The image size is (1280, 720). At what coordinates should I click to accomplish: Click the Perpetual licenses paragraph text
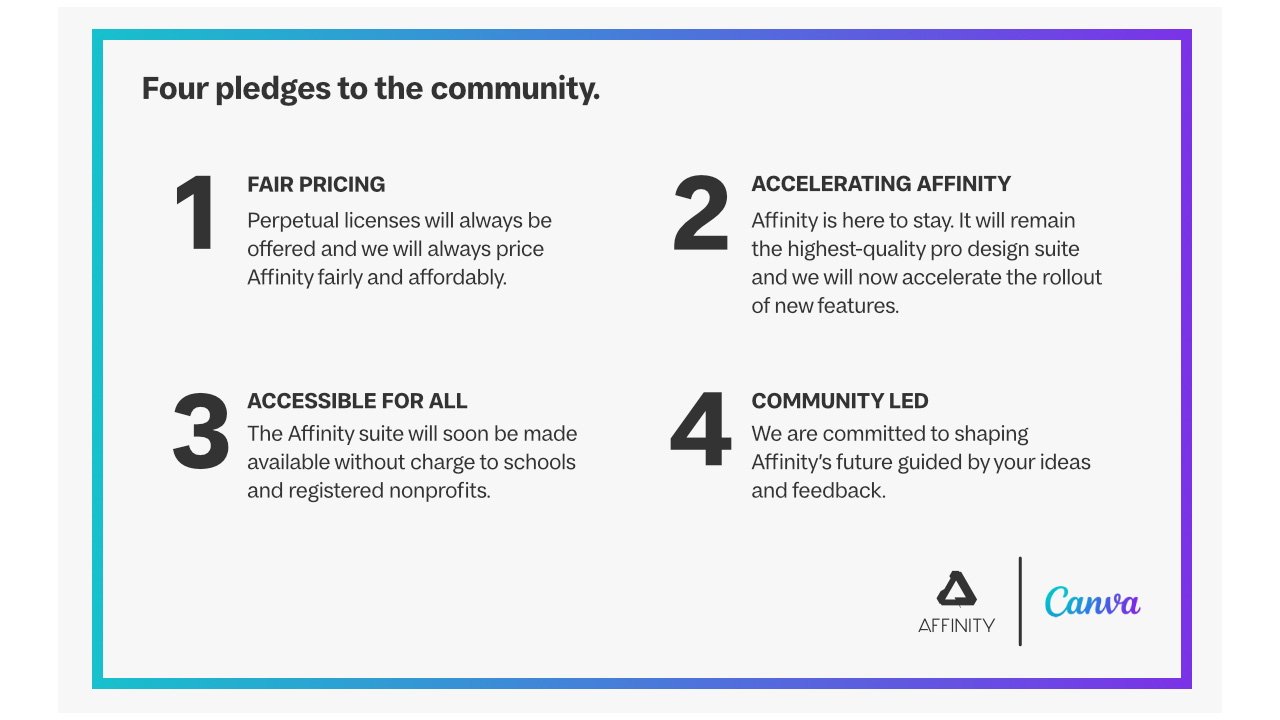(399, 249)
